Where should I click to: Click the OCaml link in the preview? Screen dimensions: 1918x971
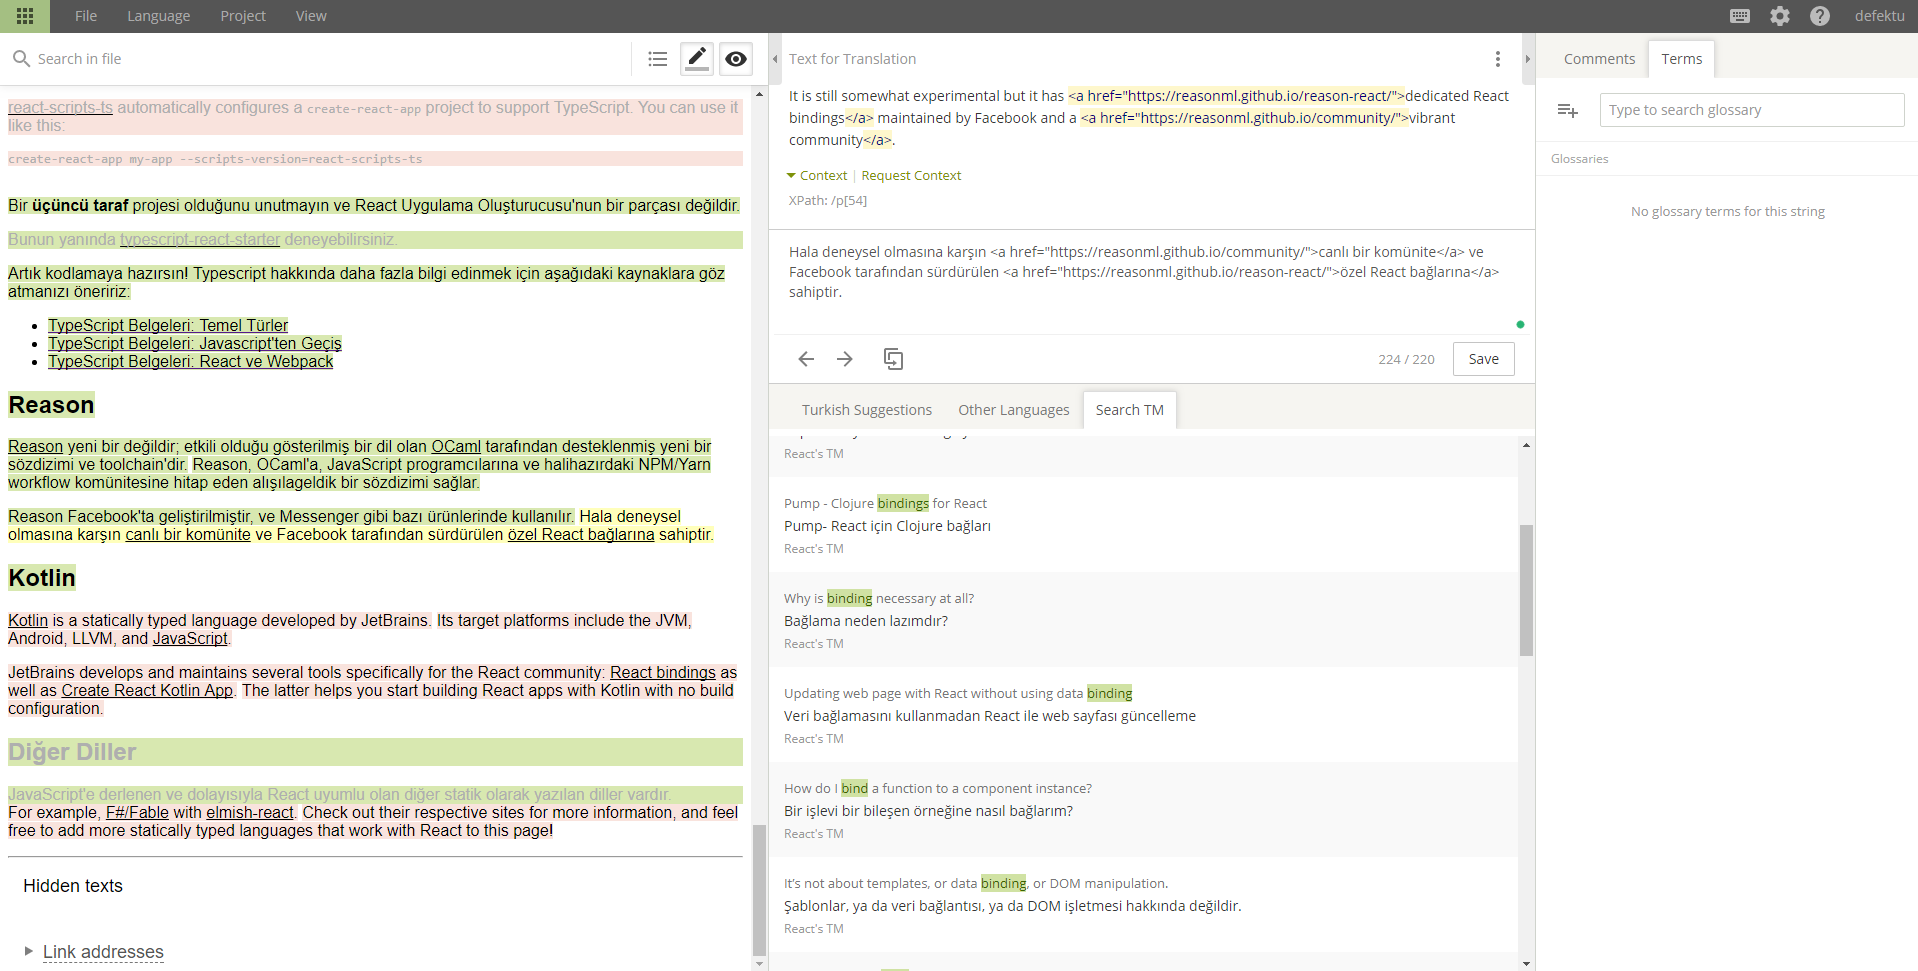pyautogui.click(x=456, y=447)
